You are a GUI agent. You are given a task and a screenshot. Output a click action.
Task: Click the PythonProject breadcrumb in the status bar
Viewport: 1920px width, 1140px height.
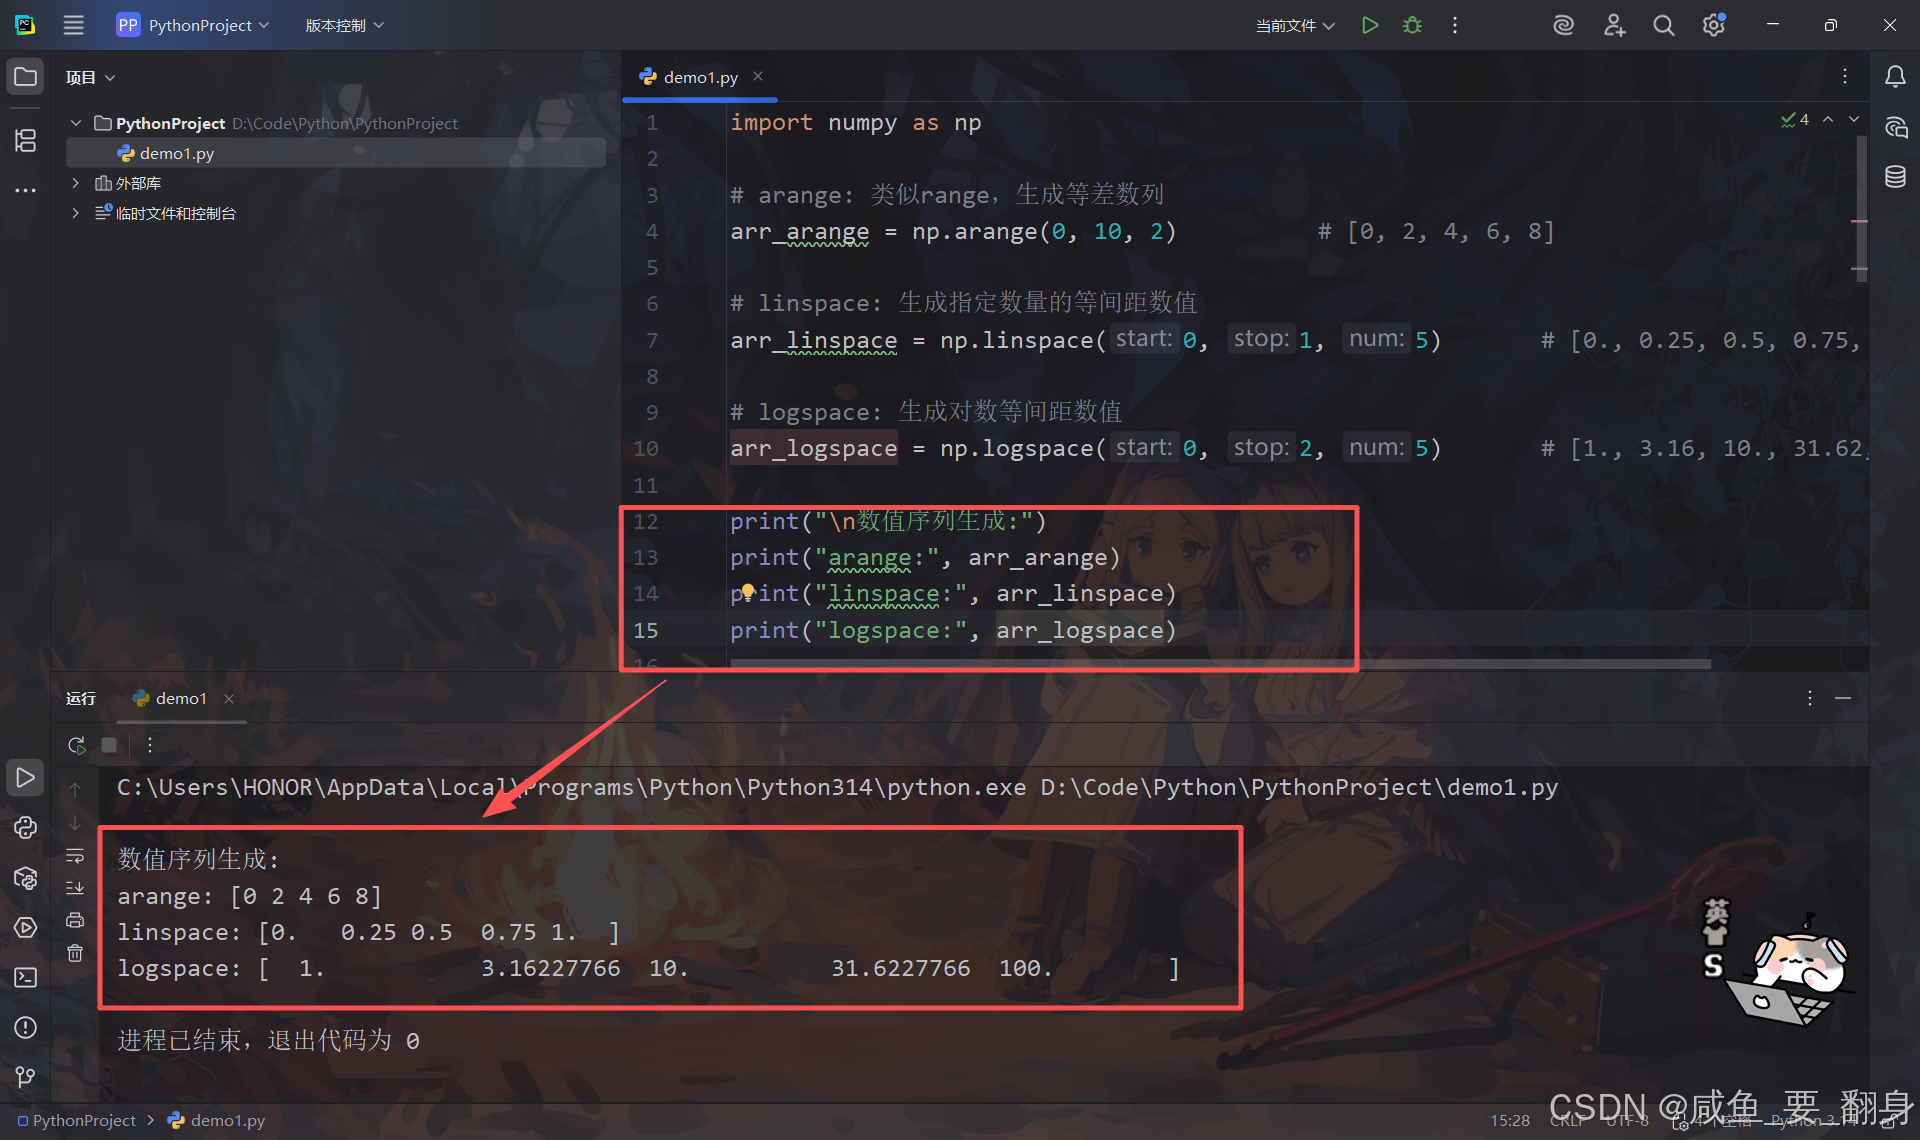tap(83, 1120)
